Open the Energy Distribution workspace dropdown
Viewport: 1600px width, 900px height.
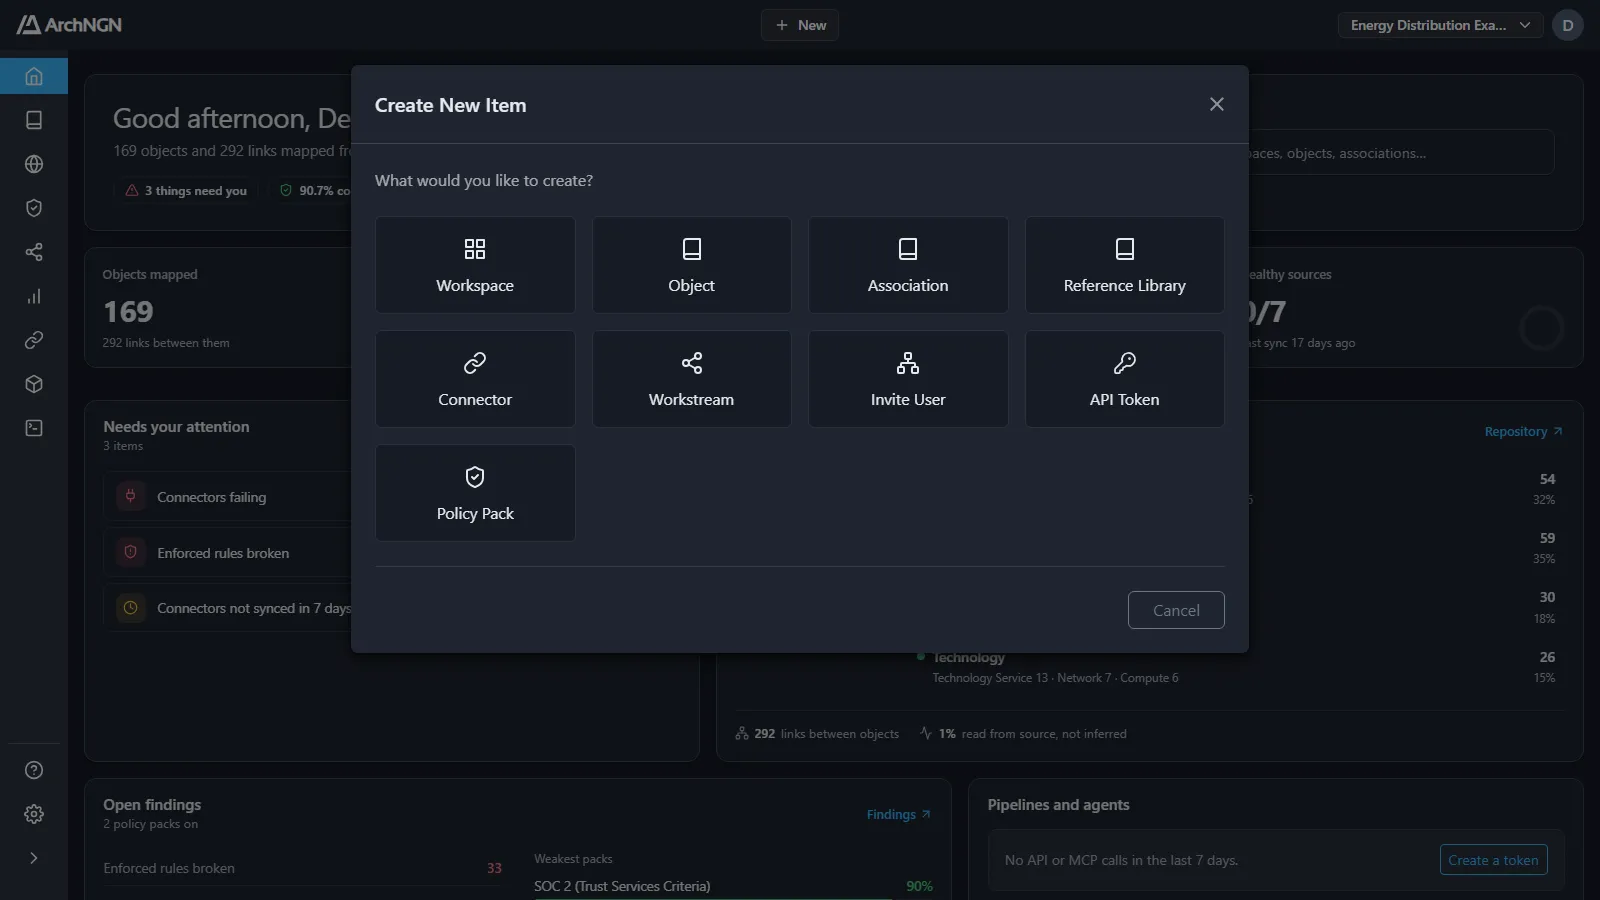1441,25
